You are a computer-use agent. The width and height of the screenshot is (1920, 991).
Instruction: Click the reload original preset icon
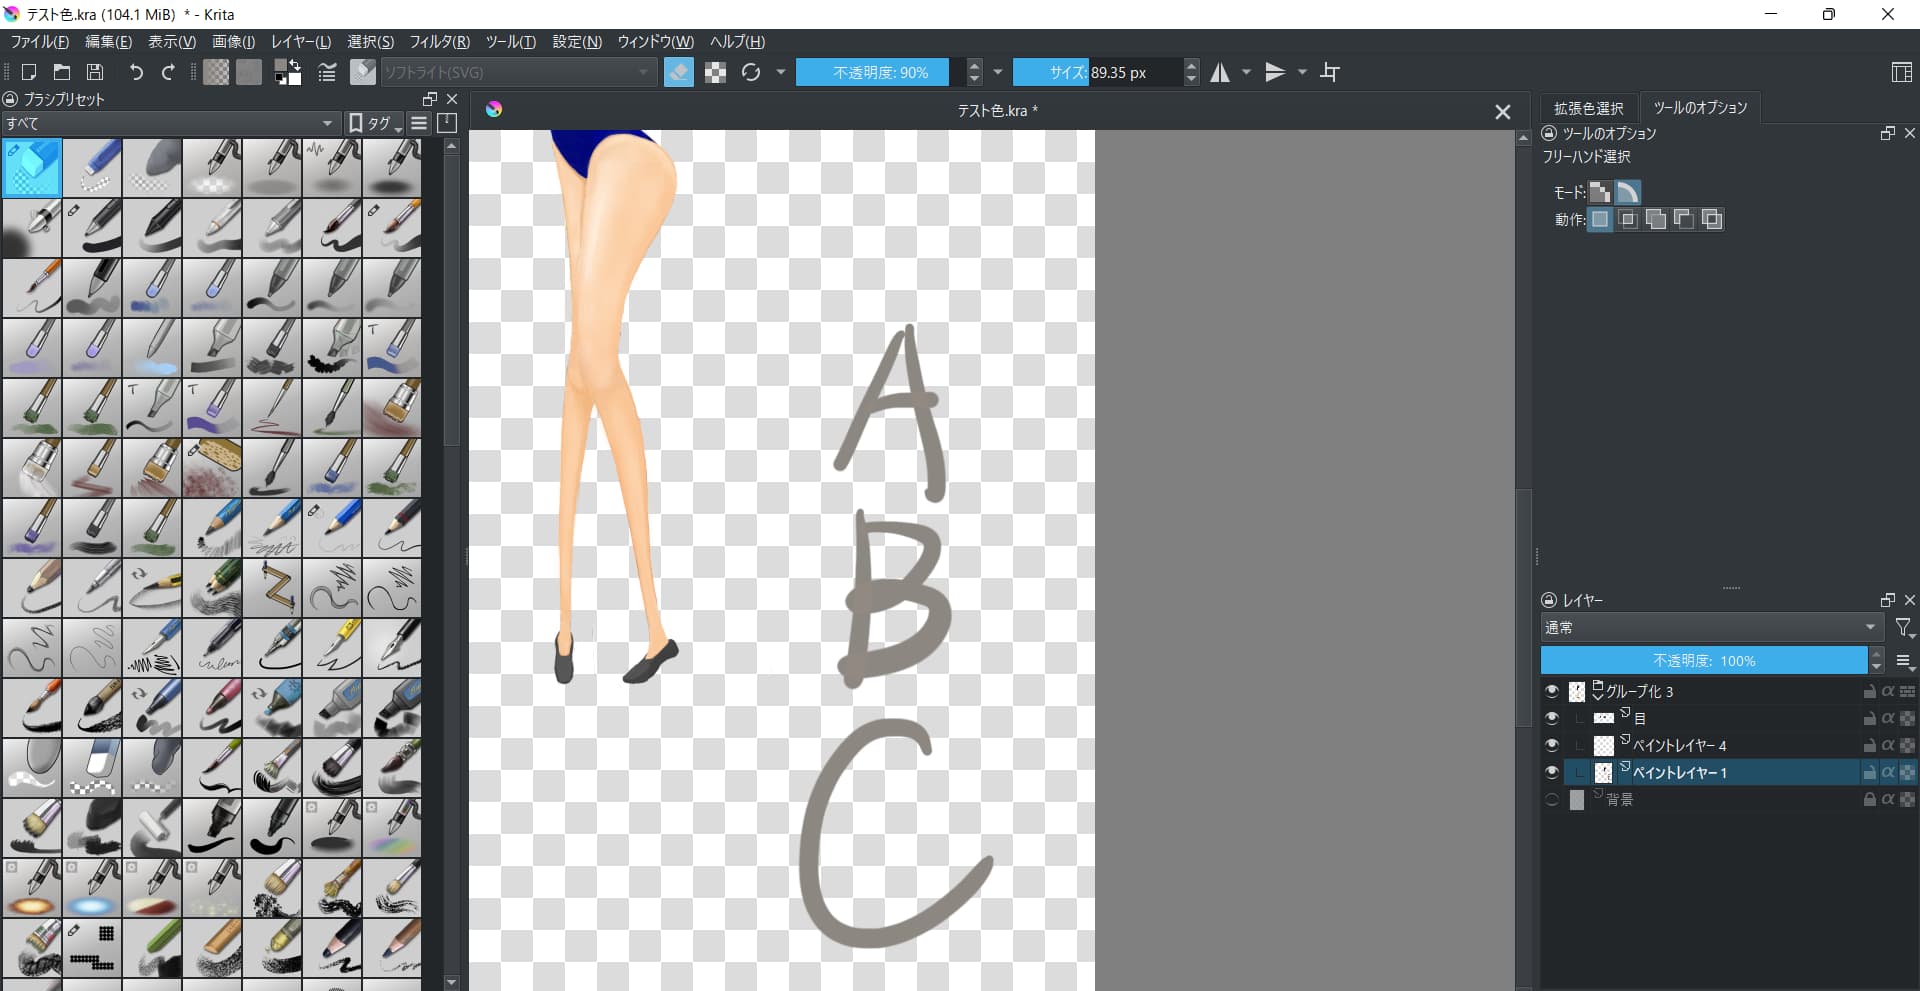coord(751,72)
